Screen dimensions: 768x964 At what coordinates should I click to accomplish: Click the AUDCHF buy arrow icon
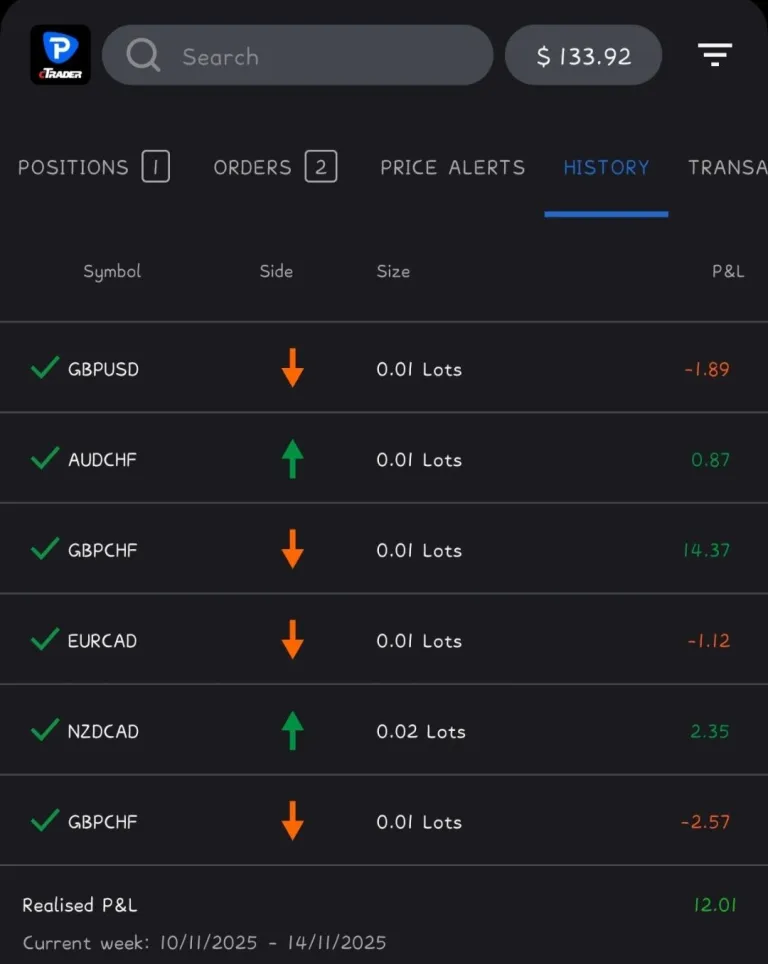(x=292, y=459)
